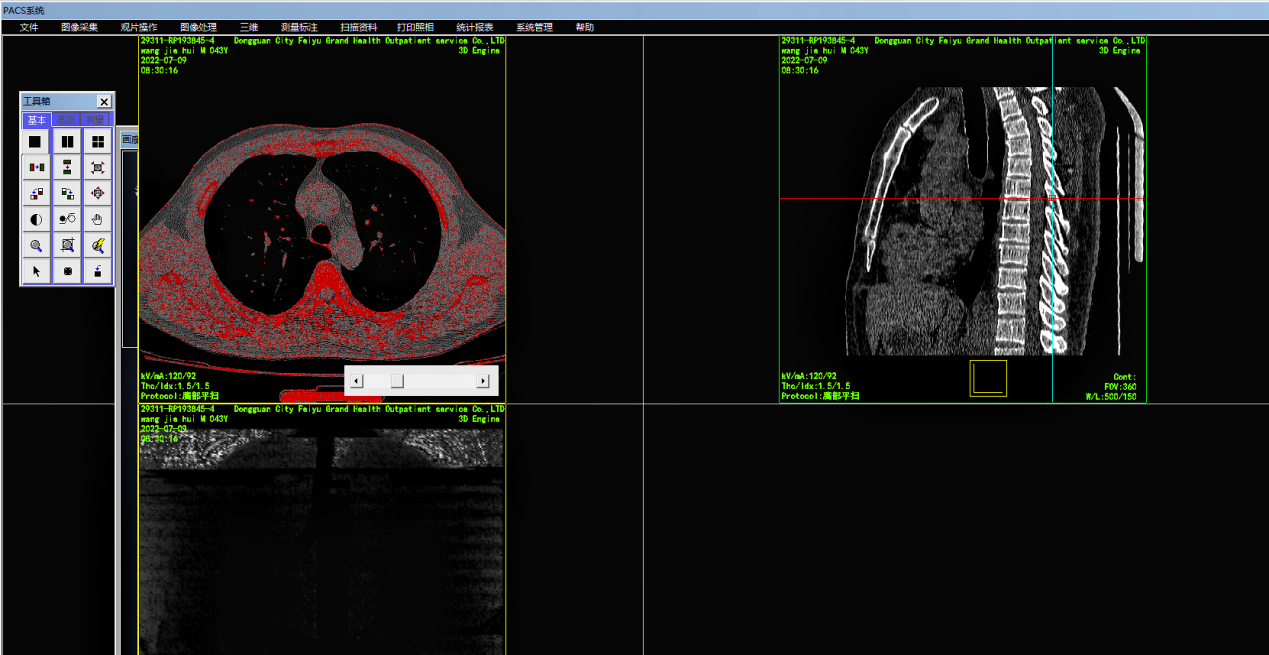
Task: Open the 三维 menu
Action: [249, 27]
